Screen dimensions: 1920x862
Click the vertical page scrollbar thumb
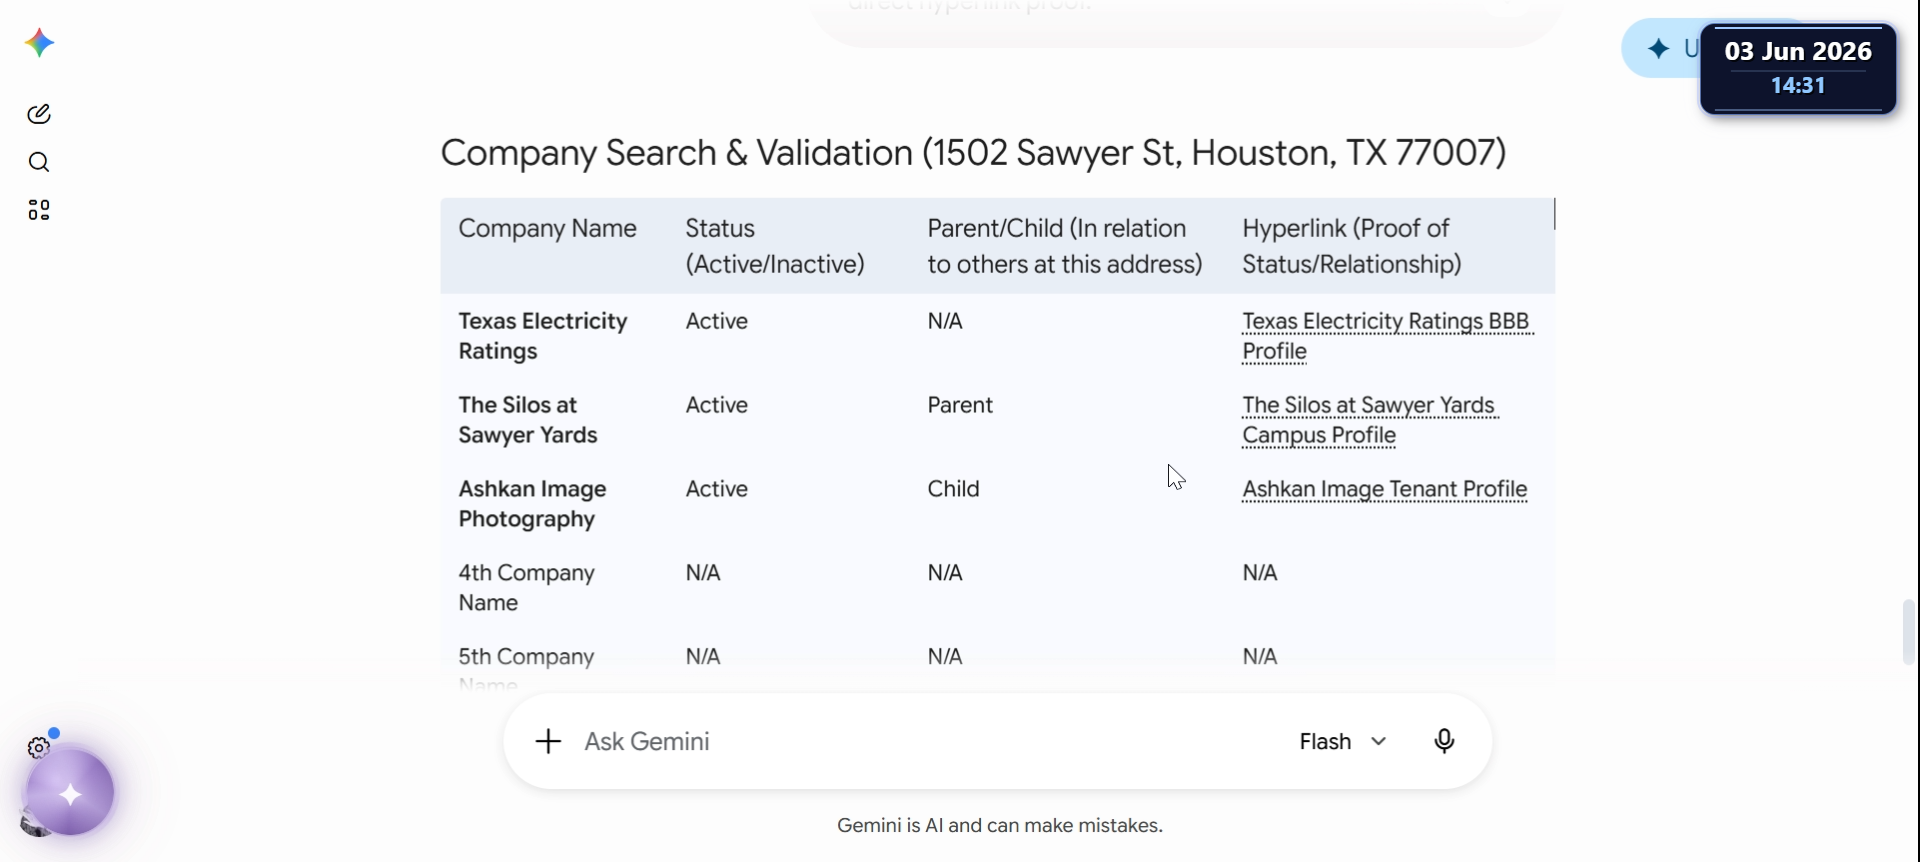coord(1910,632)
